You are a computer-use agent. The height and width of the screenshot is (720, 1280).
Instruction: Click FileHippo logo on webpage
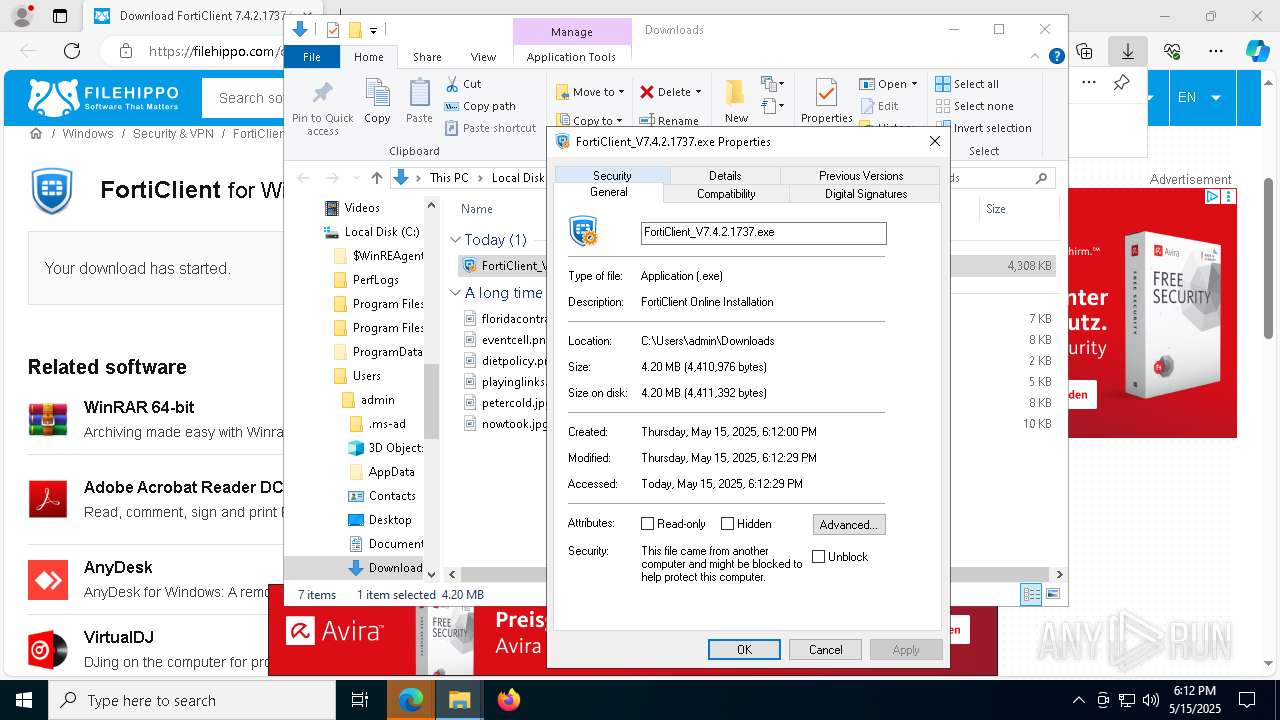[x=104, y=97]
